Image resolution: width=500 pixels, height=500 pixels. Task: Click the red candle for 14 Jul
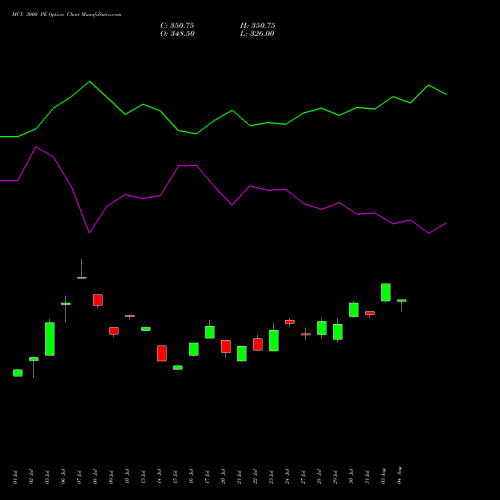tap(162, 353)
